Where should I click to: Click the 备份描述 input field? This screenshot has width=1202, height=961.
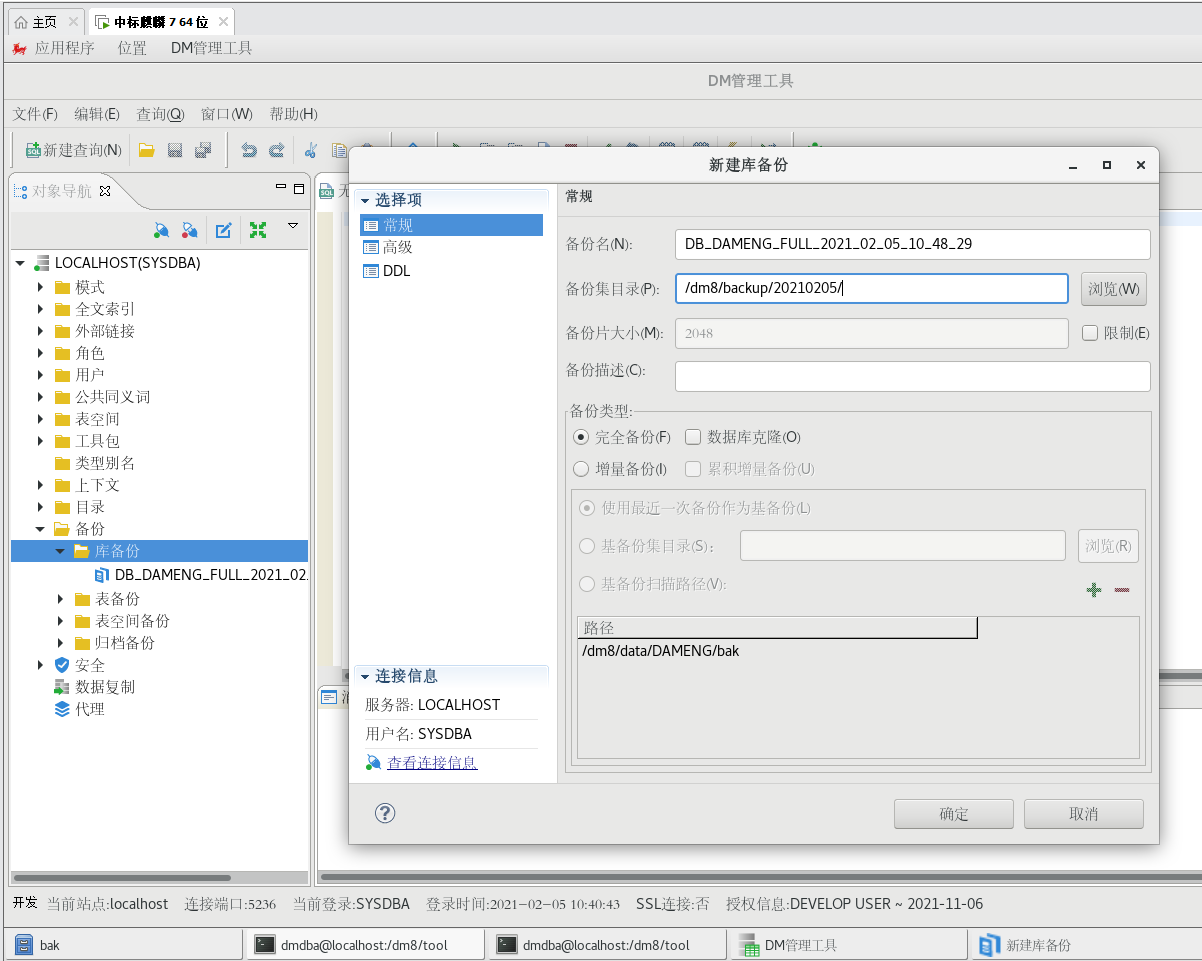coord(913,376)
